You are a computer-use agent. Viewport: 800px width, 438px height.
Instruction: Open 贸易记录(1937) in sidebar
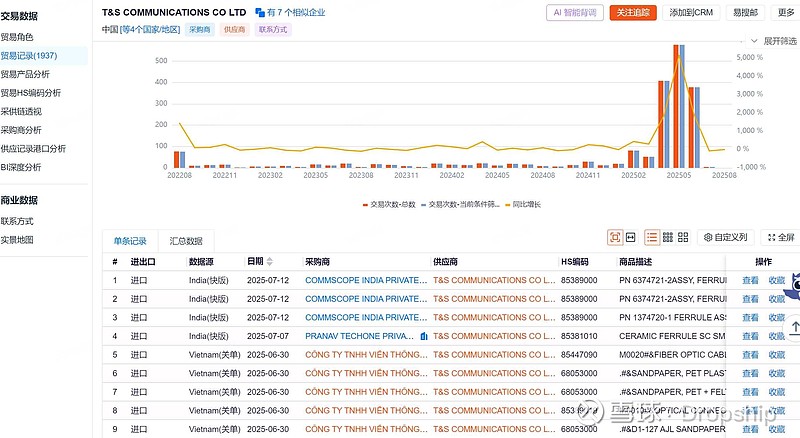[29, 56]
